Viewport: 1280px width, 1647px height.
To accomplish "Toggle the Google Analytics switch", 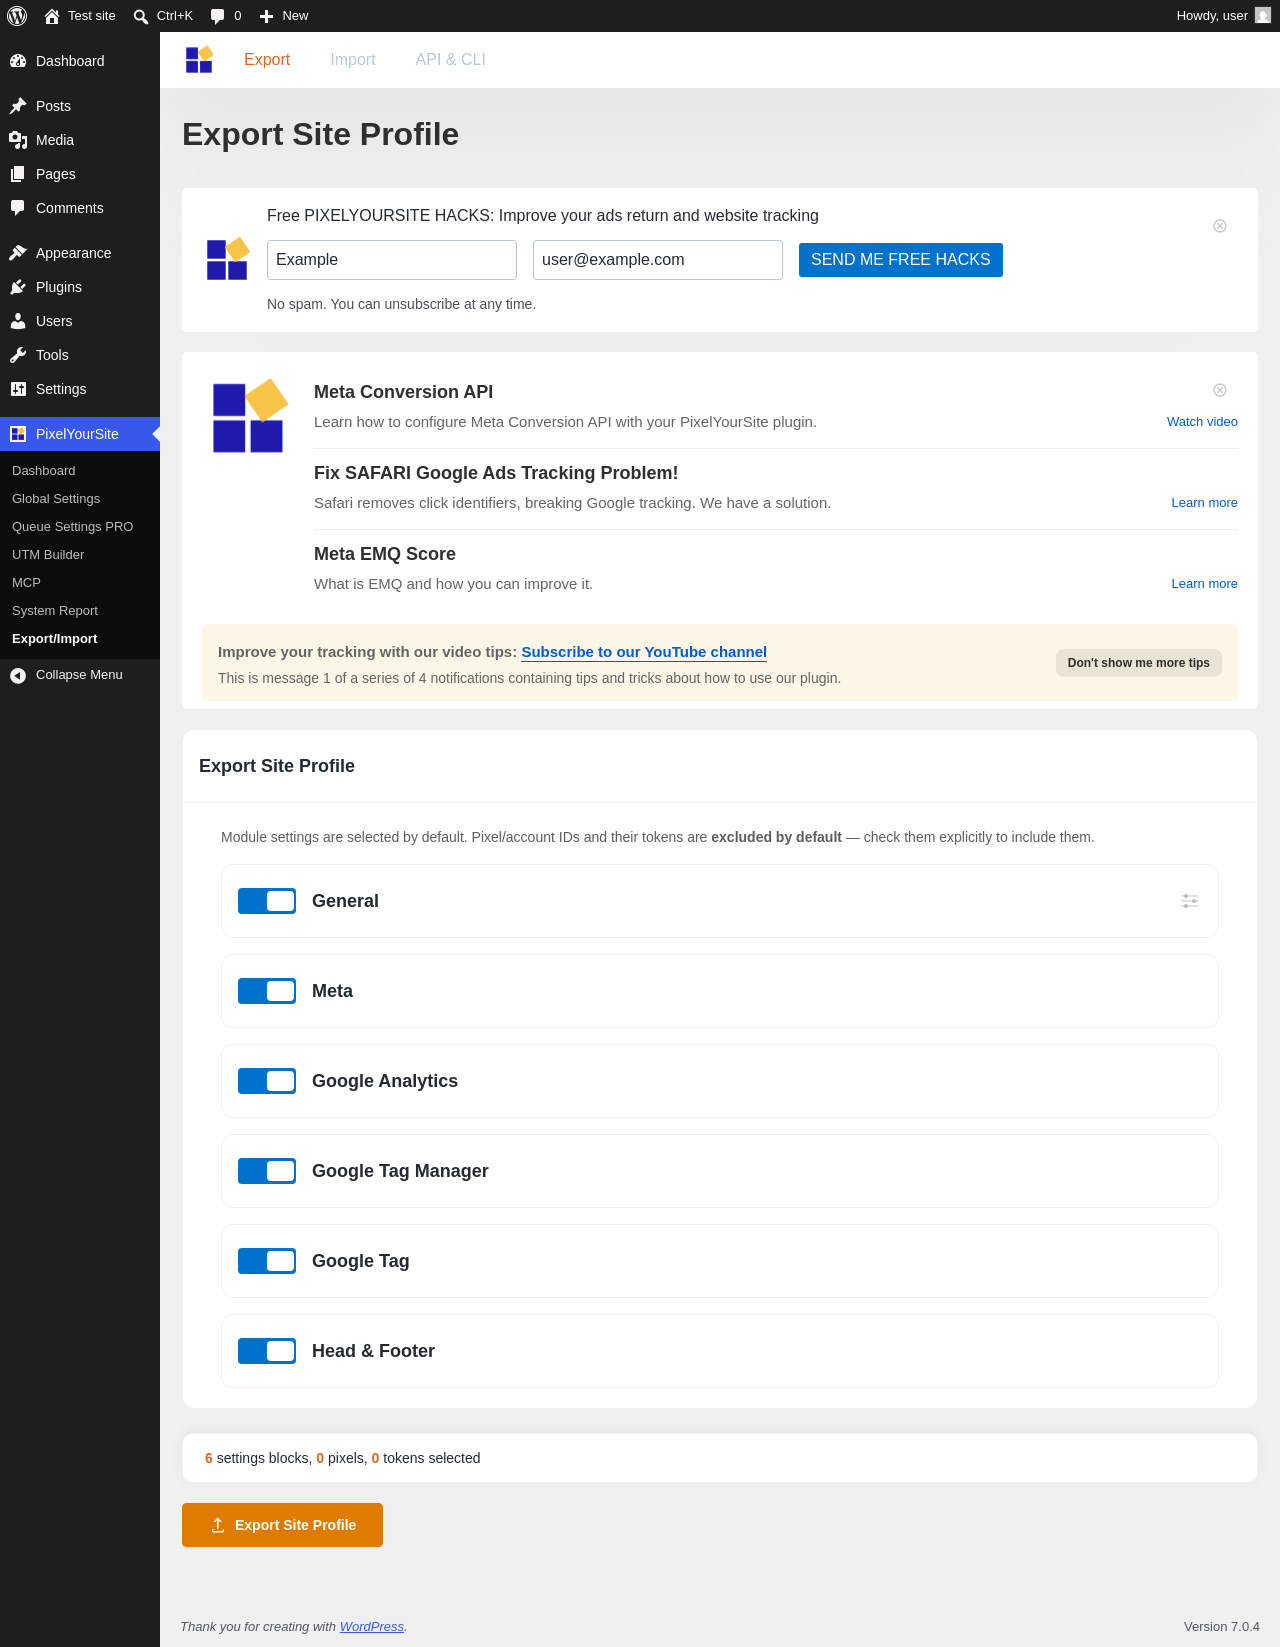I will point(267,1081).
